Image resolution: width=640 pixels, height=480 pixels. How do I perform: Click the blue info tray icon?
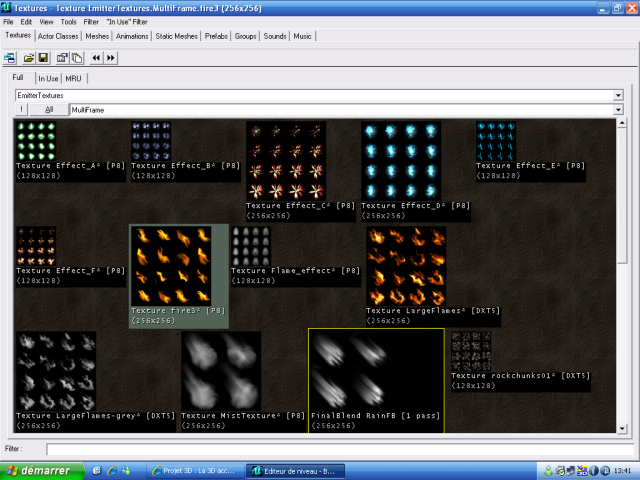[x=594, y=471]
